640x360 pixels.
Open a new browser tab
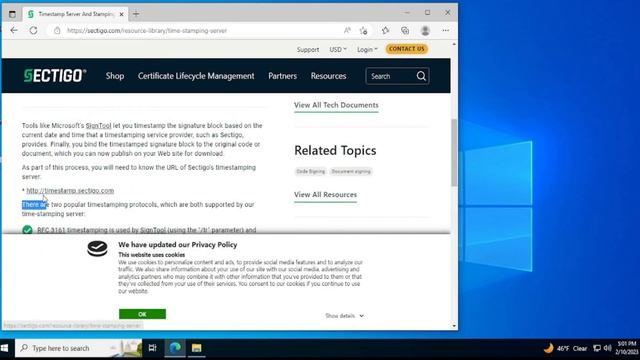click(x=136, y=14)
